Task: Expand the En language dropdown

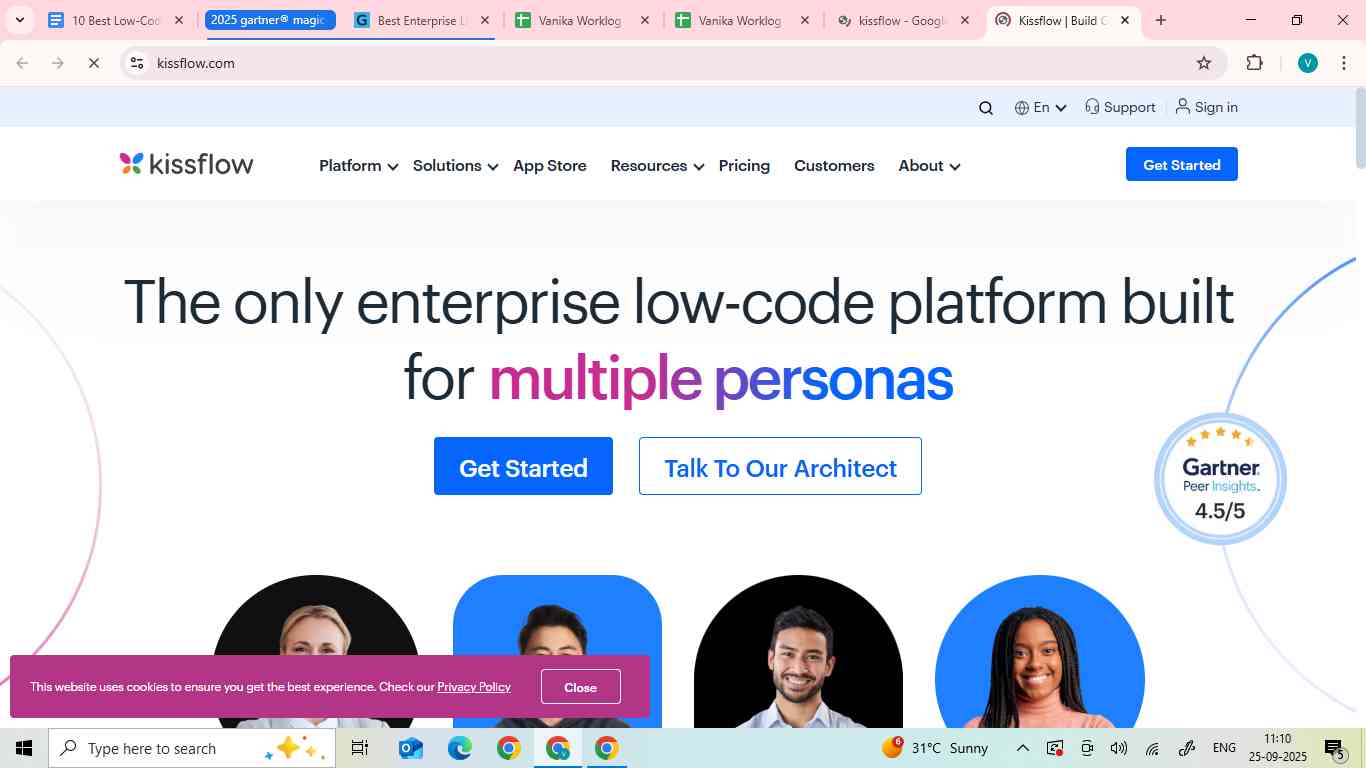Action: [x=1040, y=108]
